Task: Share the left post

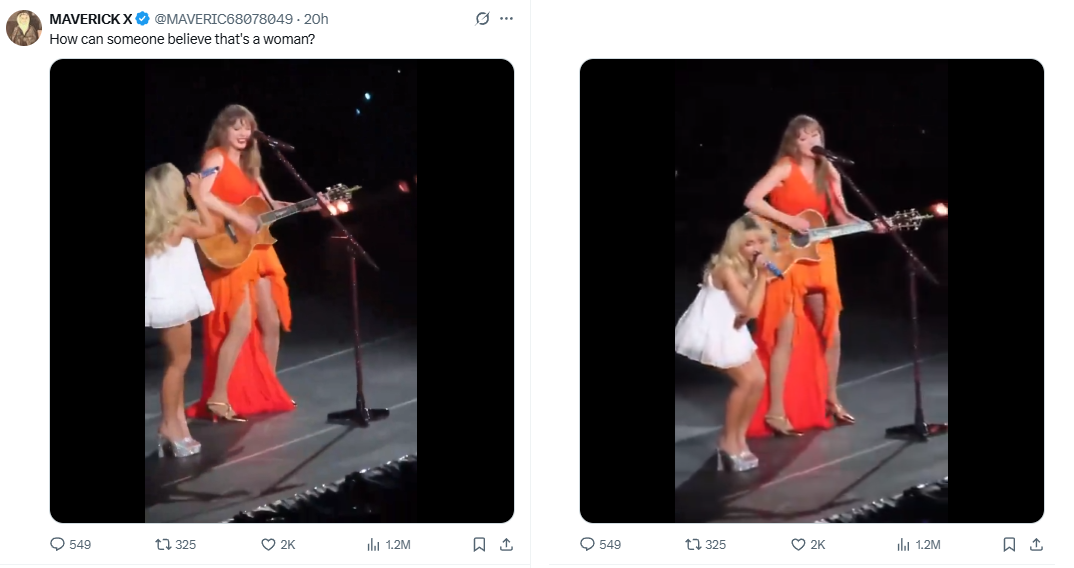Action: click(x=506, y=544)
